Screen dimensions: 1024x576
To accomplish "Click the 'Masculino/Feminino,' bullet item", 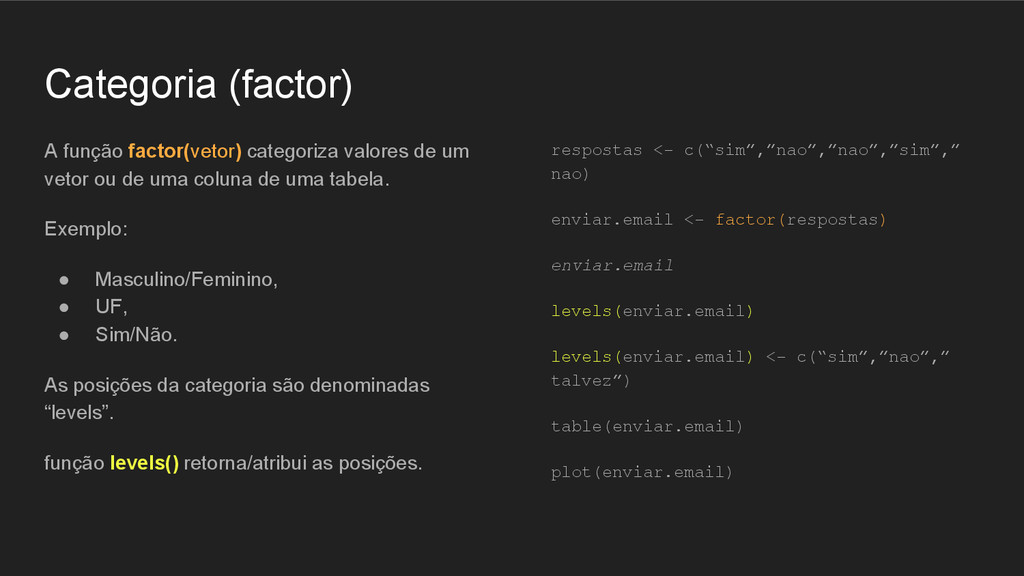I will [x=186, y=280].
